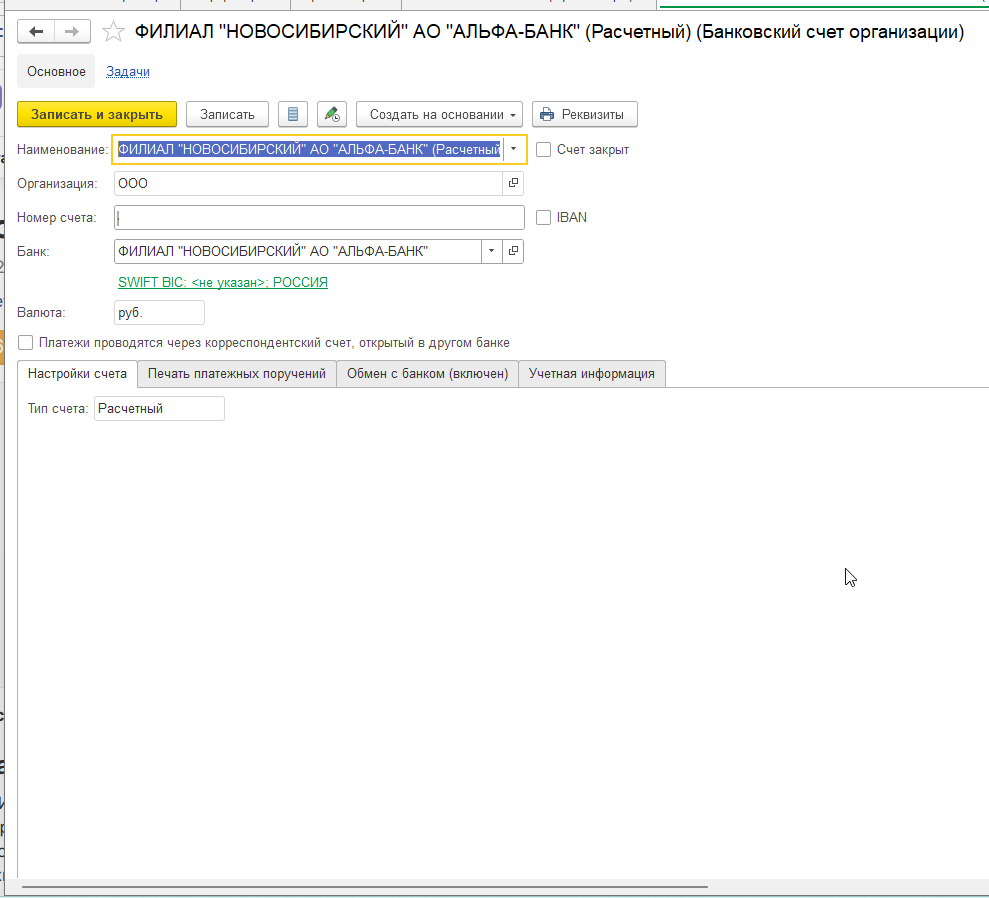Open the document list icon button
Image resolution: width=989 pixels, height=898 pixels.
tap(293, 114)
